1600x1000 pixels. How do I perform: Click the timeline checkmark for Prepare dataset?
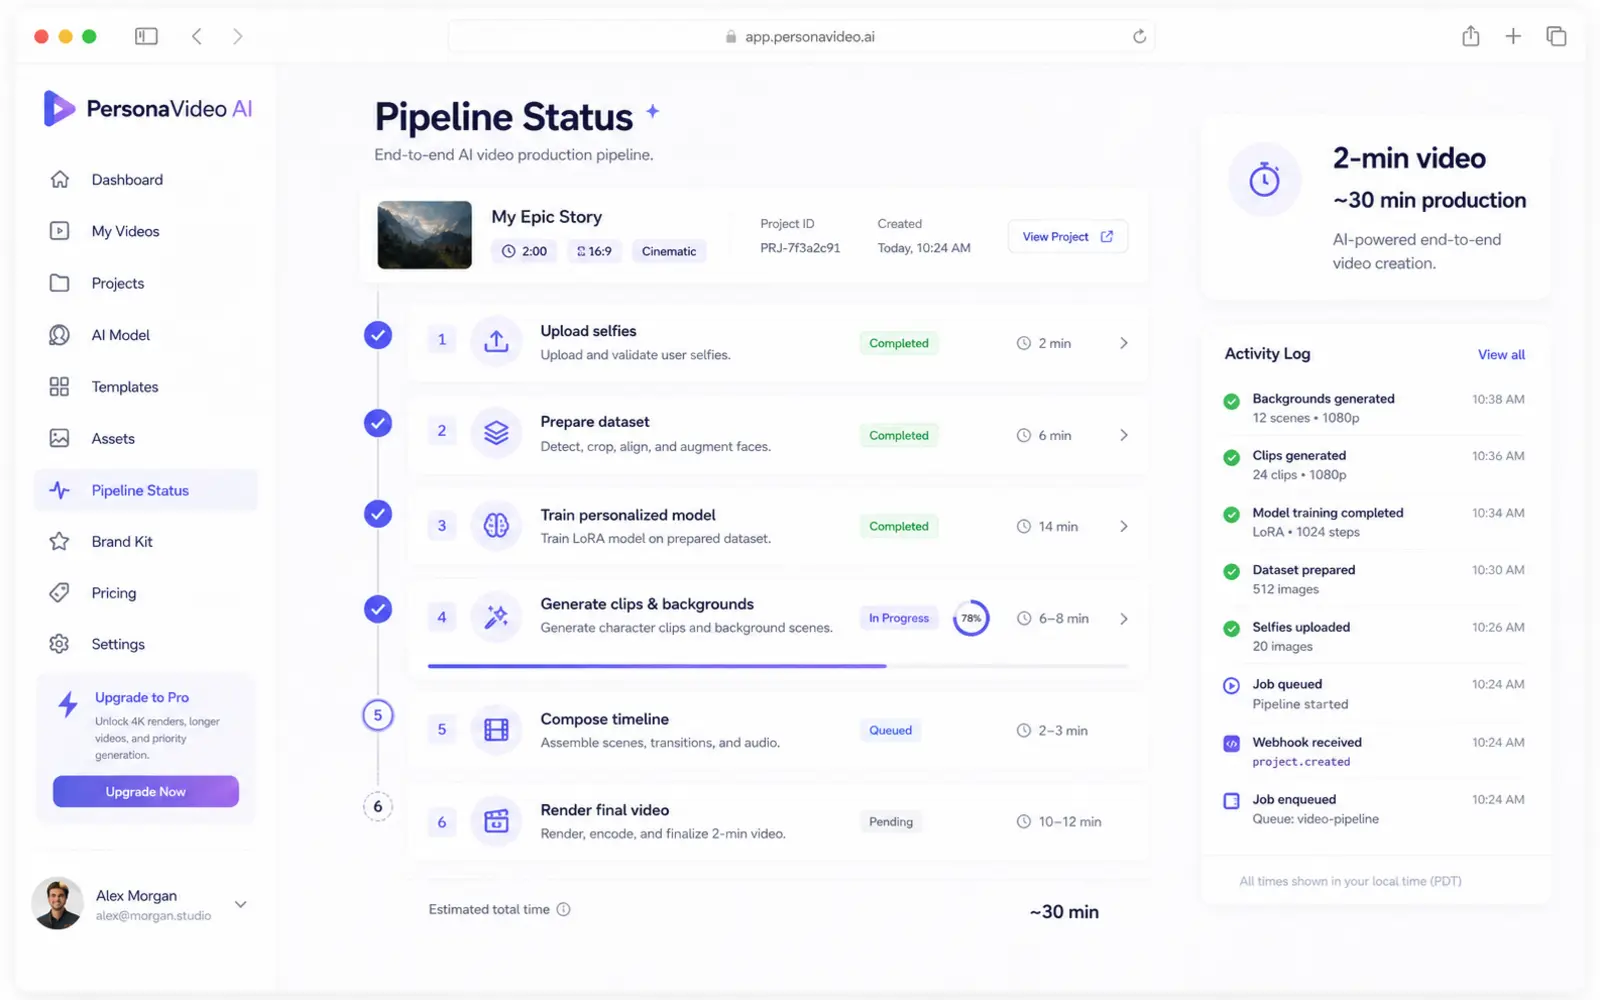[x=378, y=423]
